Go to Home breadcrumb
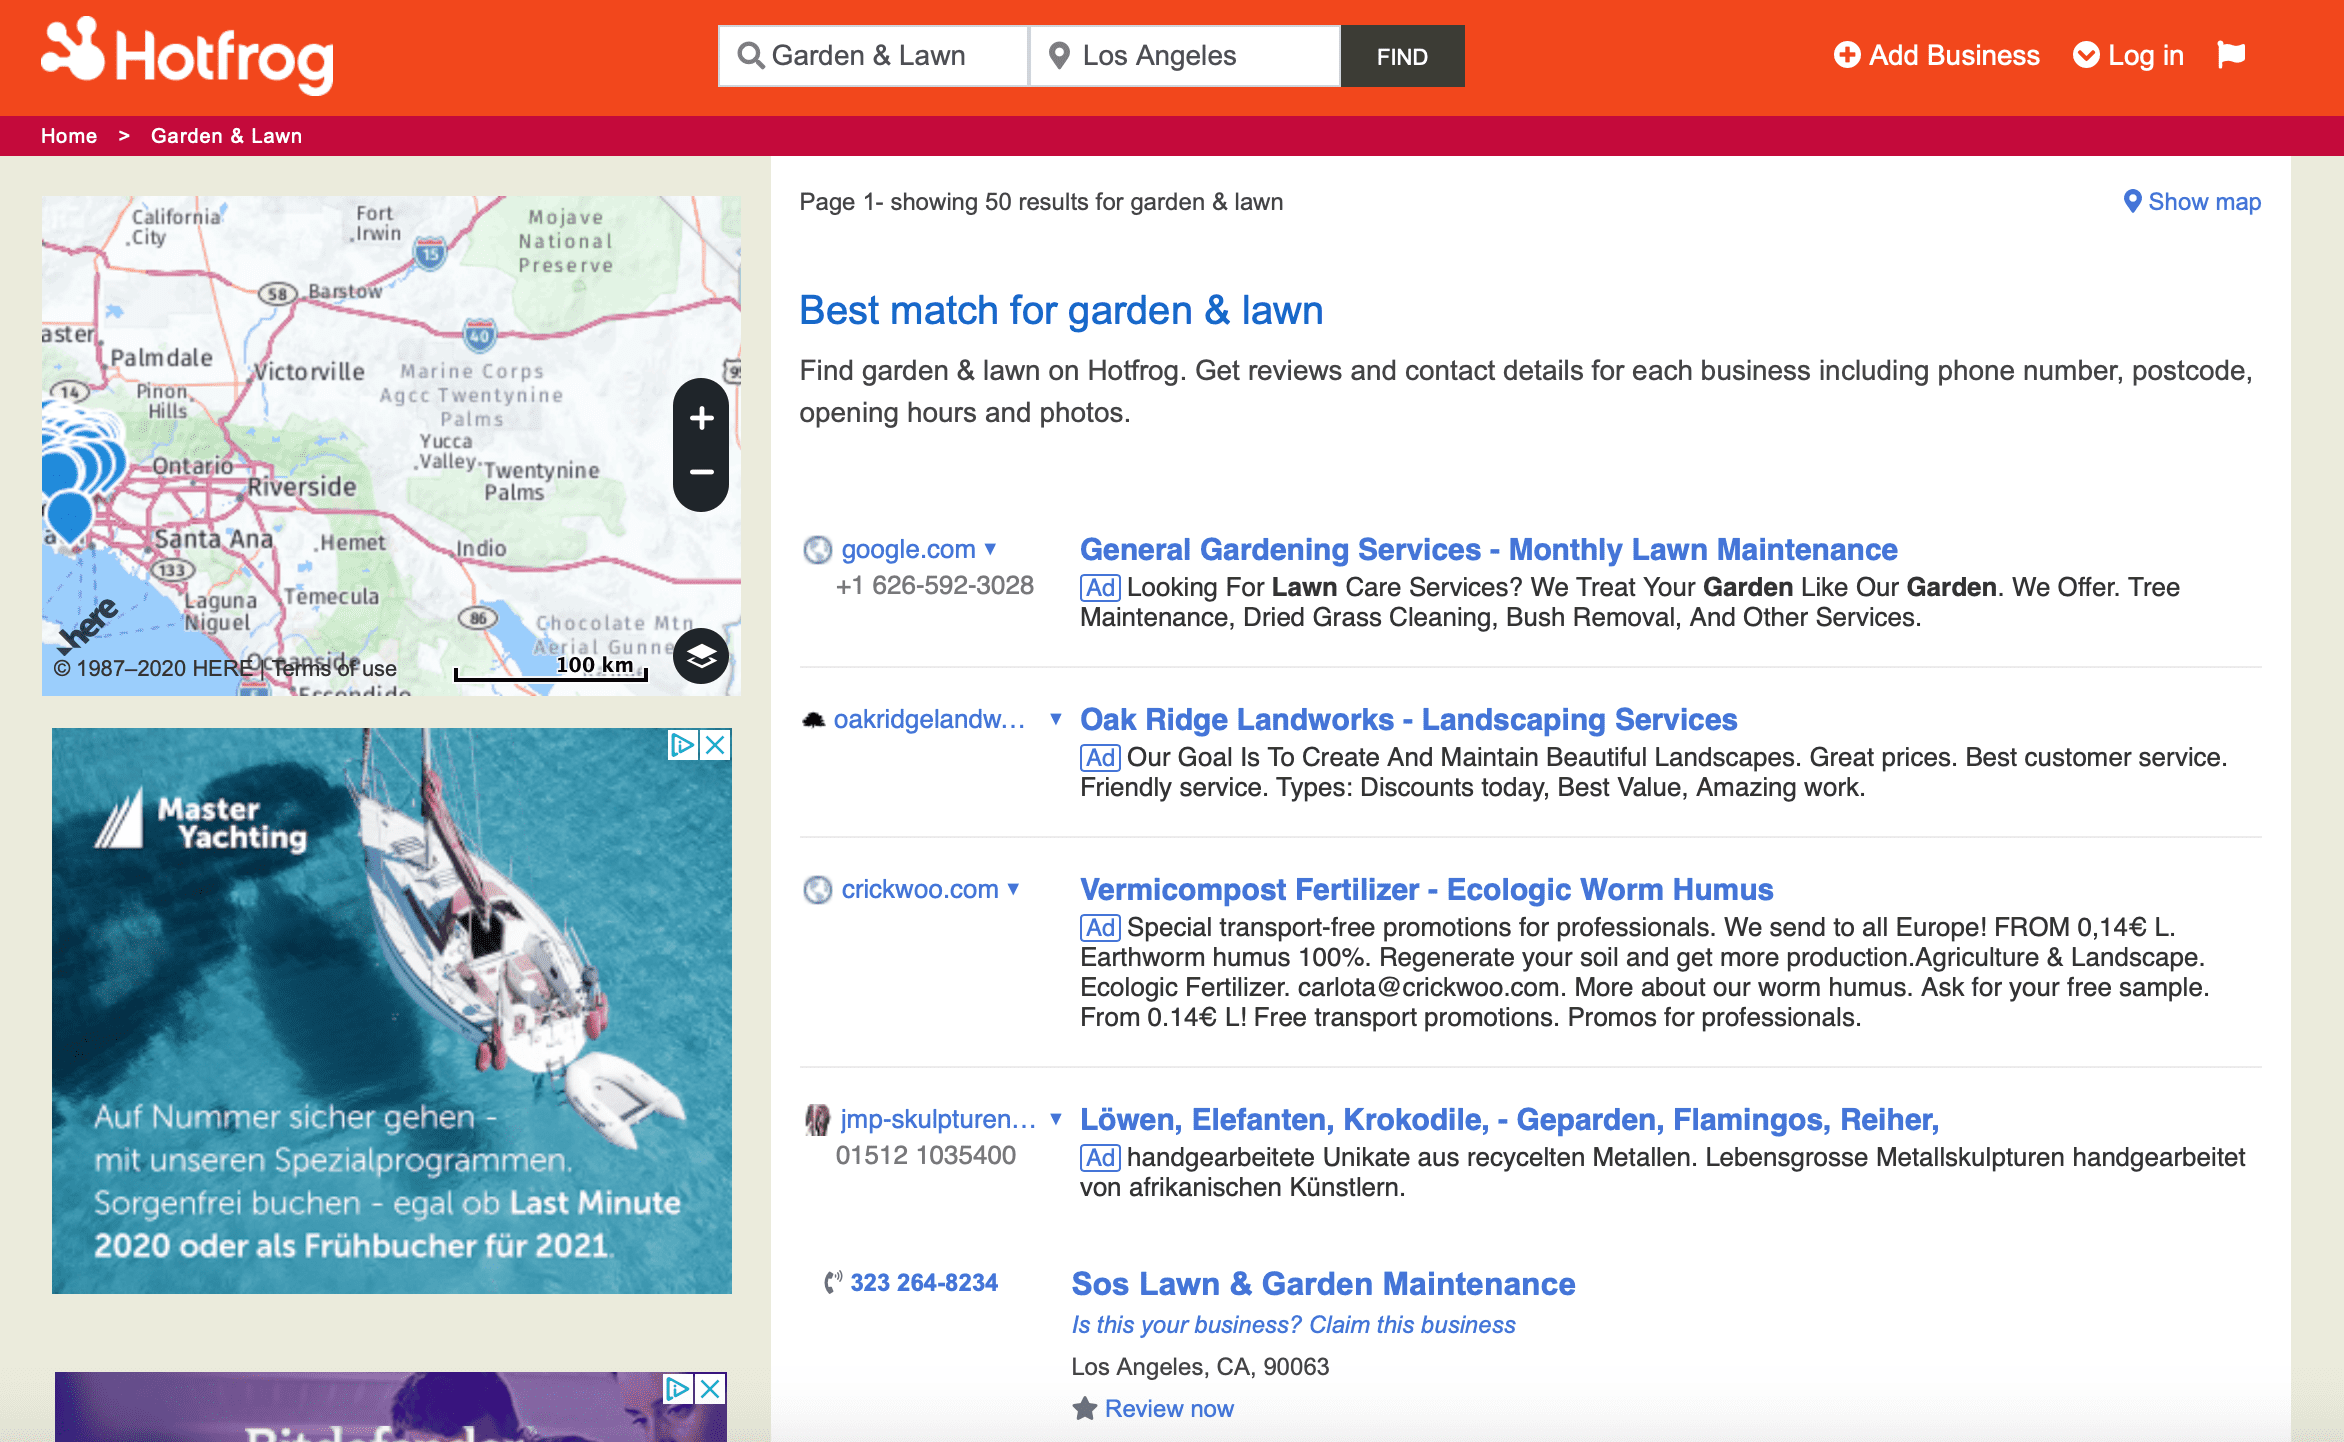2344x1442 pixels. point(69,136)
